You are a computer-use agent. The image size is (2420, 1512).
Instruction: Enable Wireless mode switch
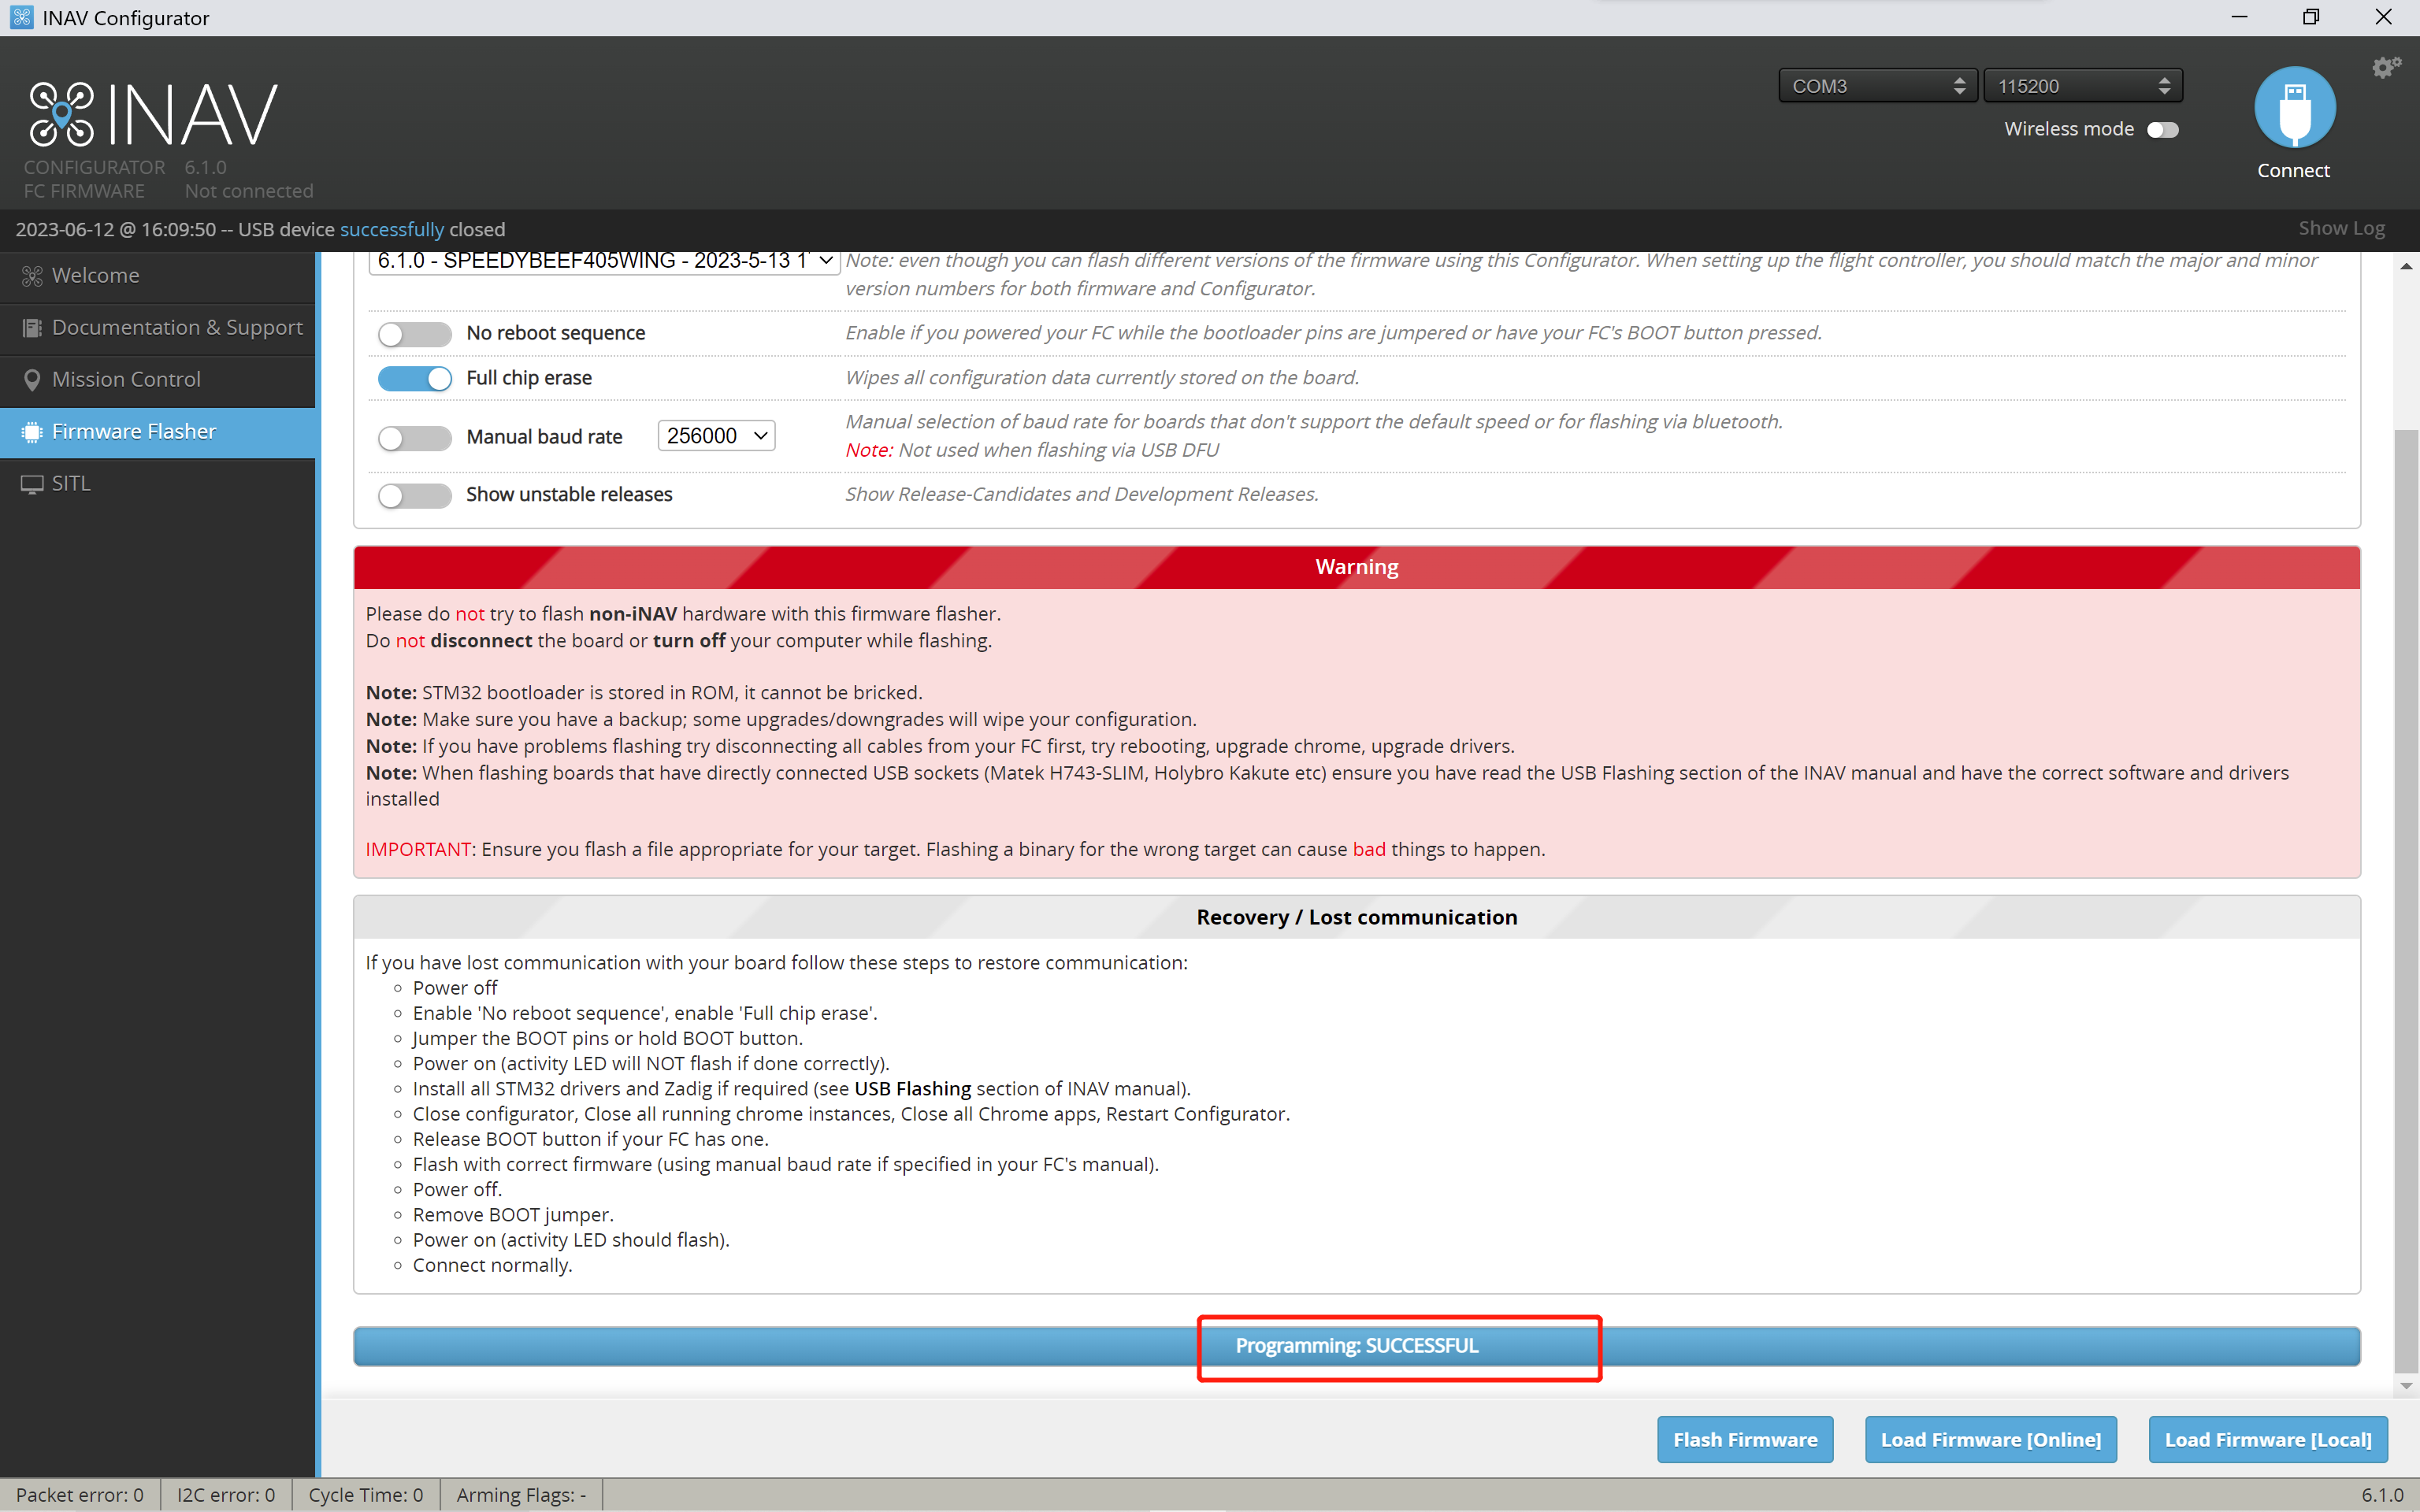[2162, 130]
